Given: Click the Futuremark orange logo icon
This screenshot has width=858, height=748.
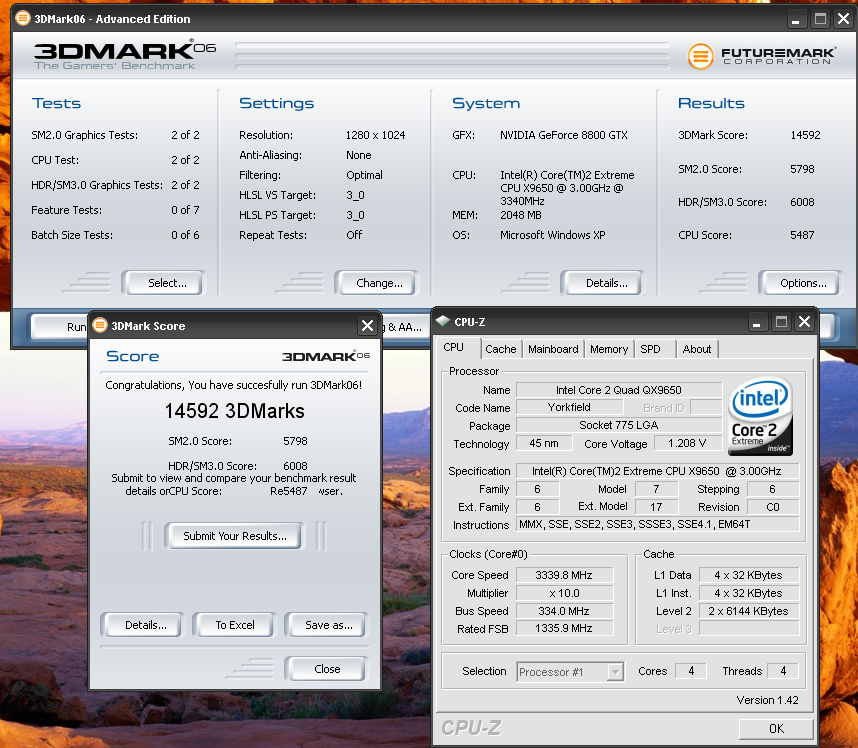Looking at the screenshot, I should tap(700, 56).
